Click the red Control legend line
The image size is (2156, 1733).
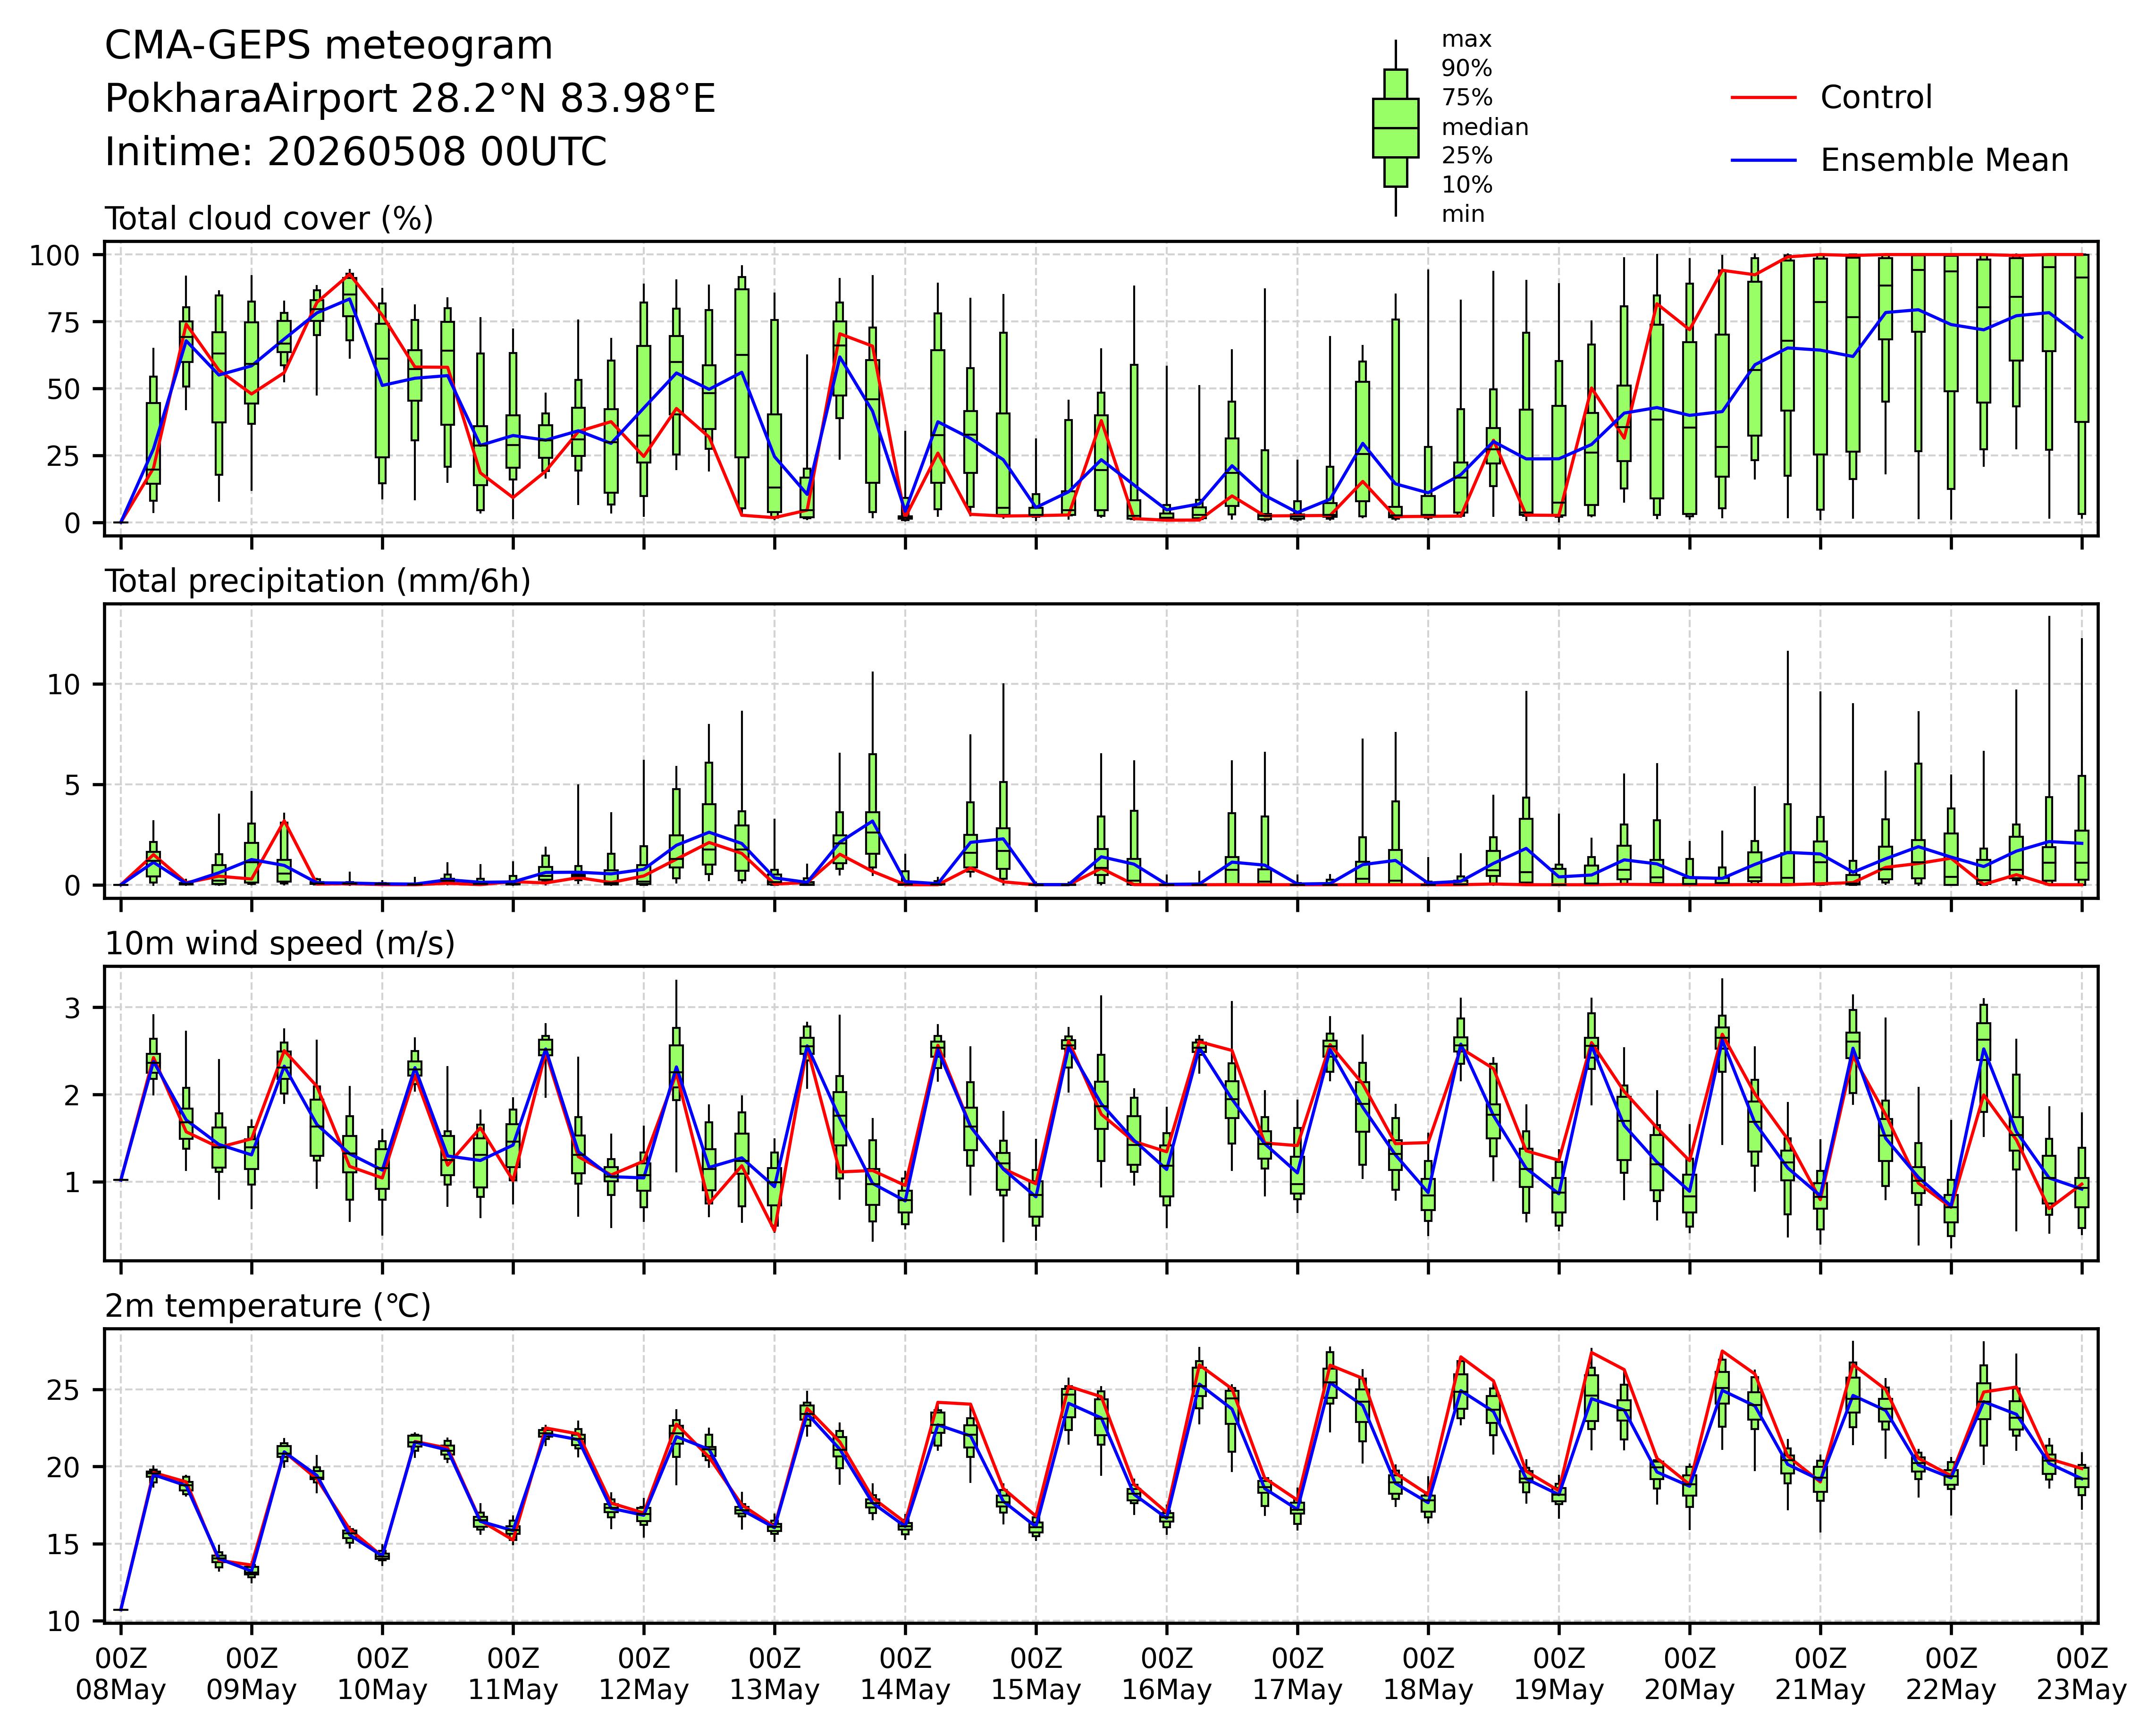[x=1764, y=98]
